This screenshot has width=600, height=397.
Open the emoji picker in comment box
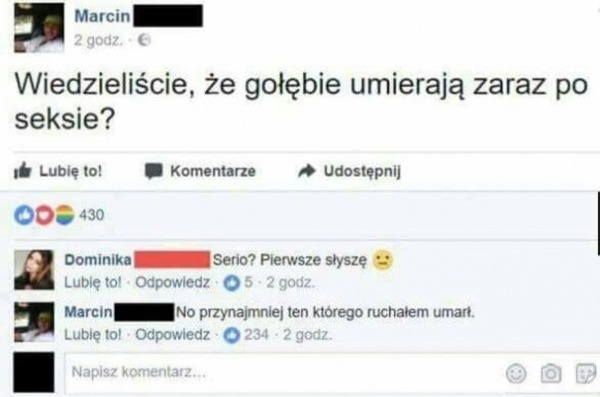[516, 373]
